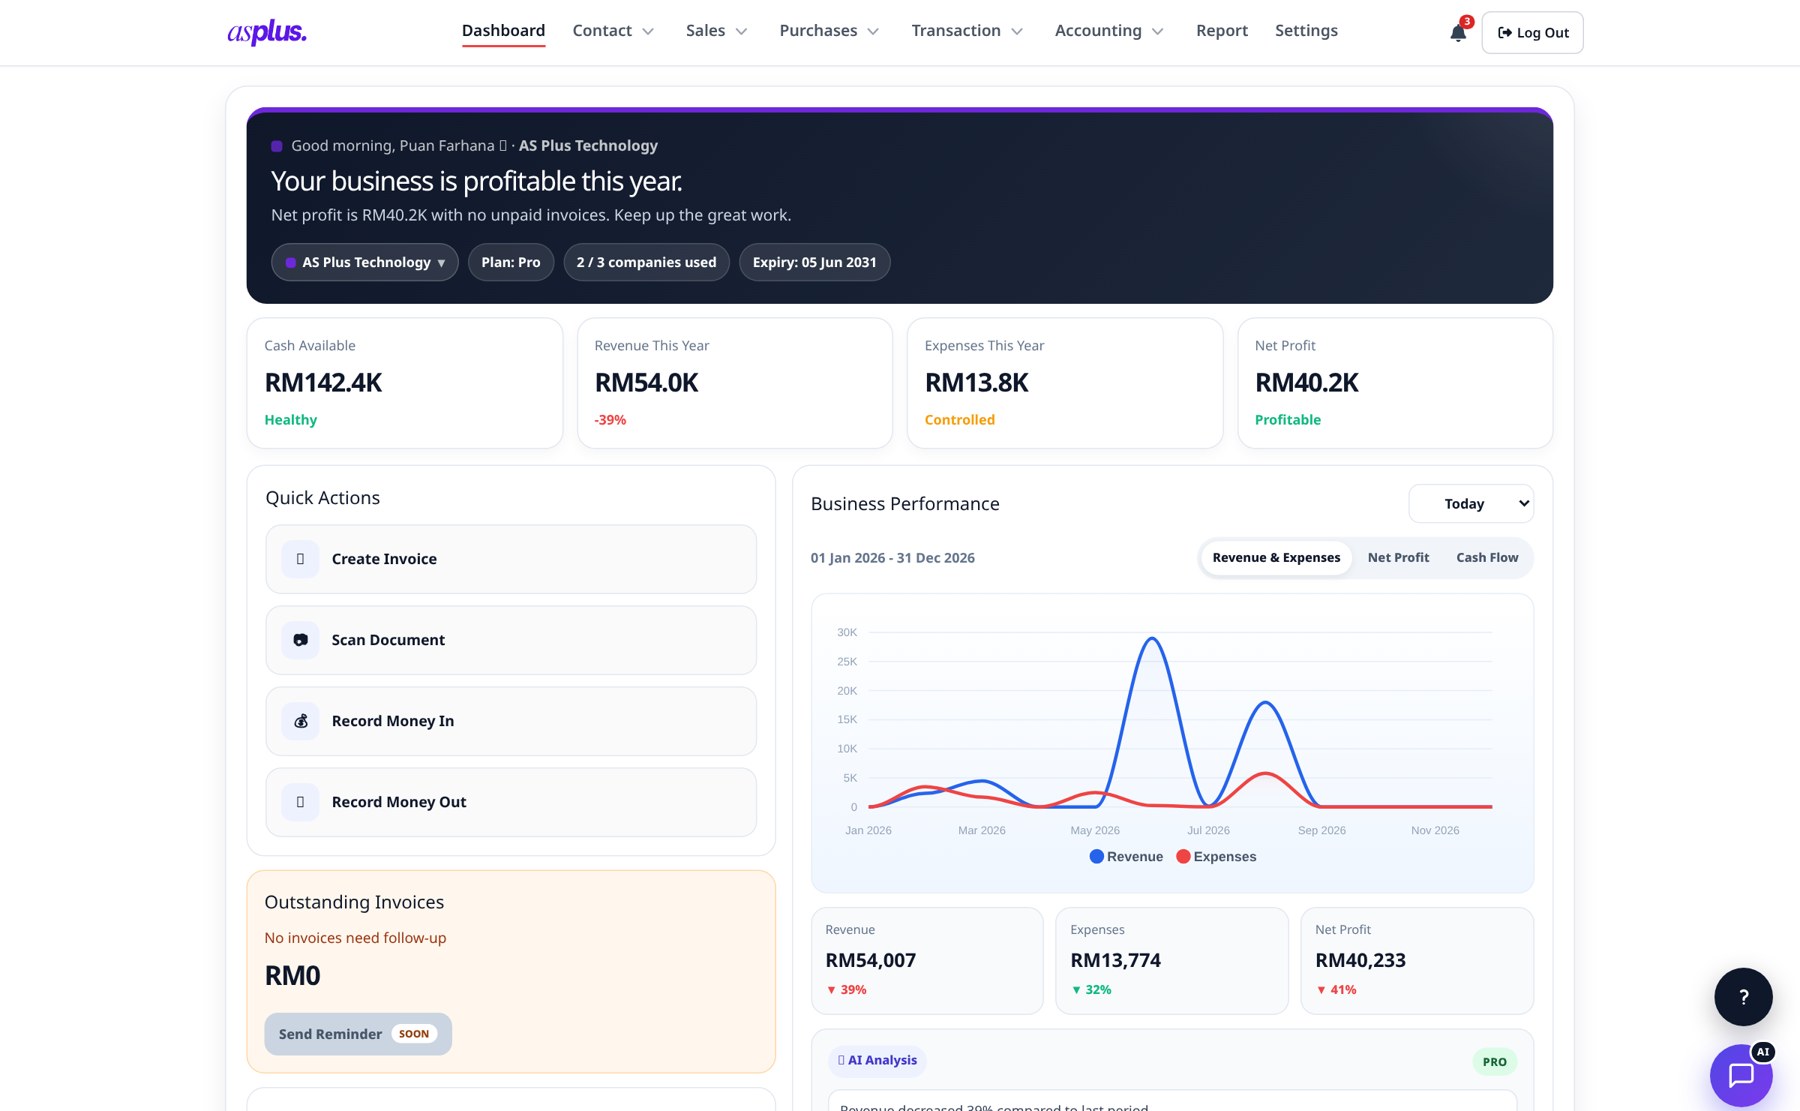Click the Send Reminder button
The width and height of the screenshot is (1800, 1111).
point(358,1034)
